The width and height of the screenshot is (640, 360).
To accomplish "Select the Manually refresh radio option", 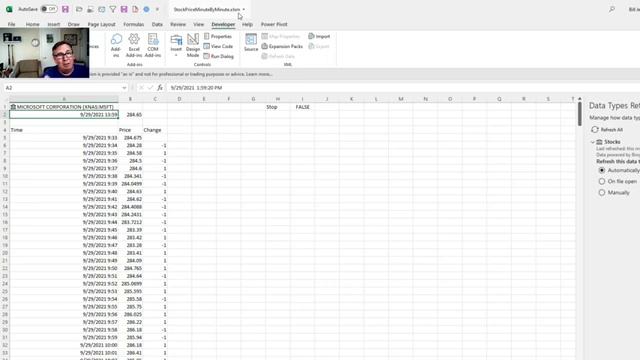I will pos(602,192).
